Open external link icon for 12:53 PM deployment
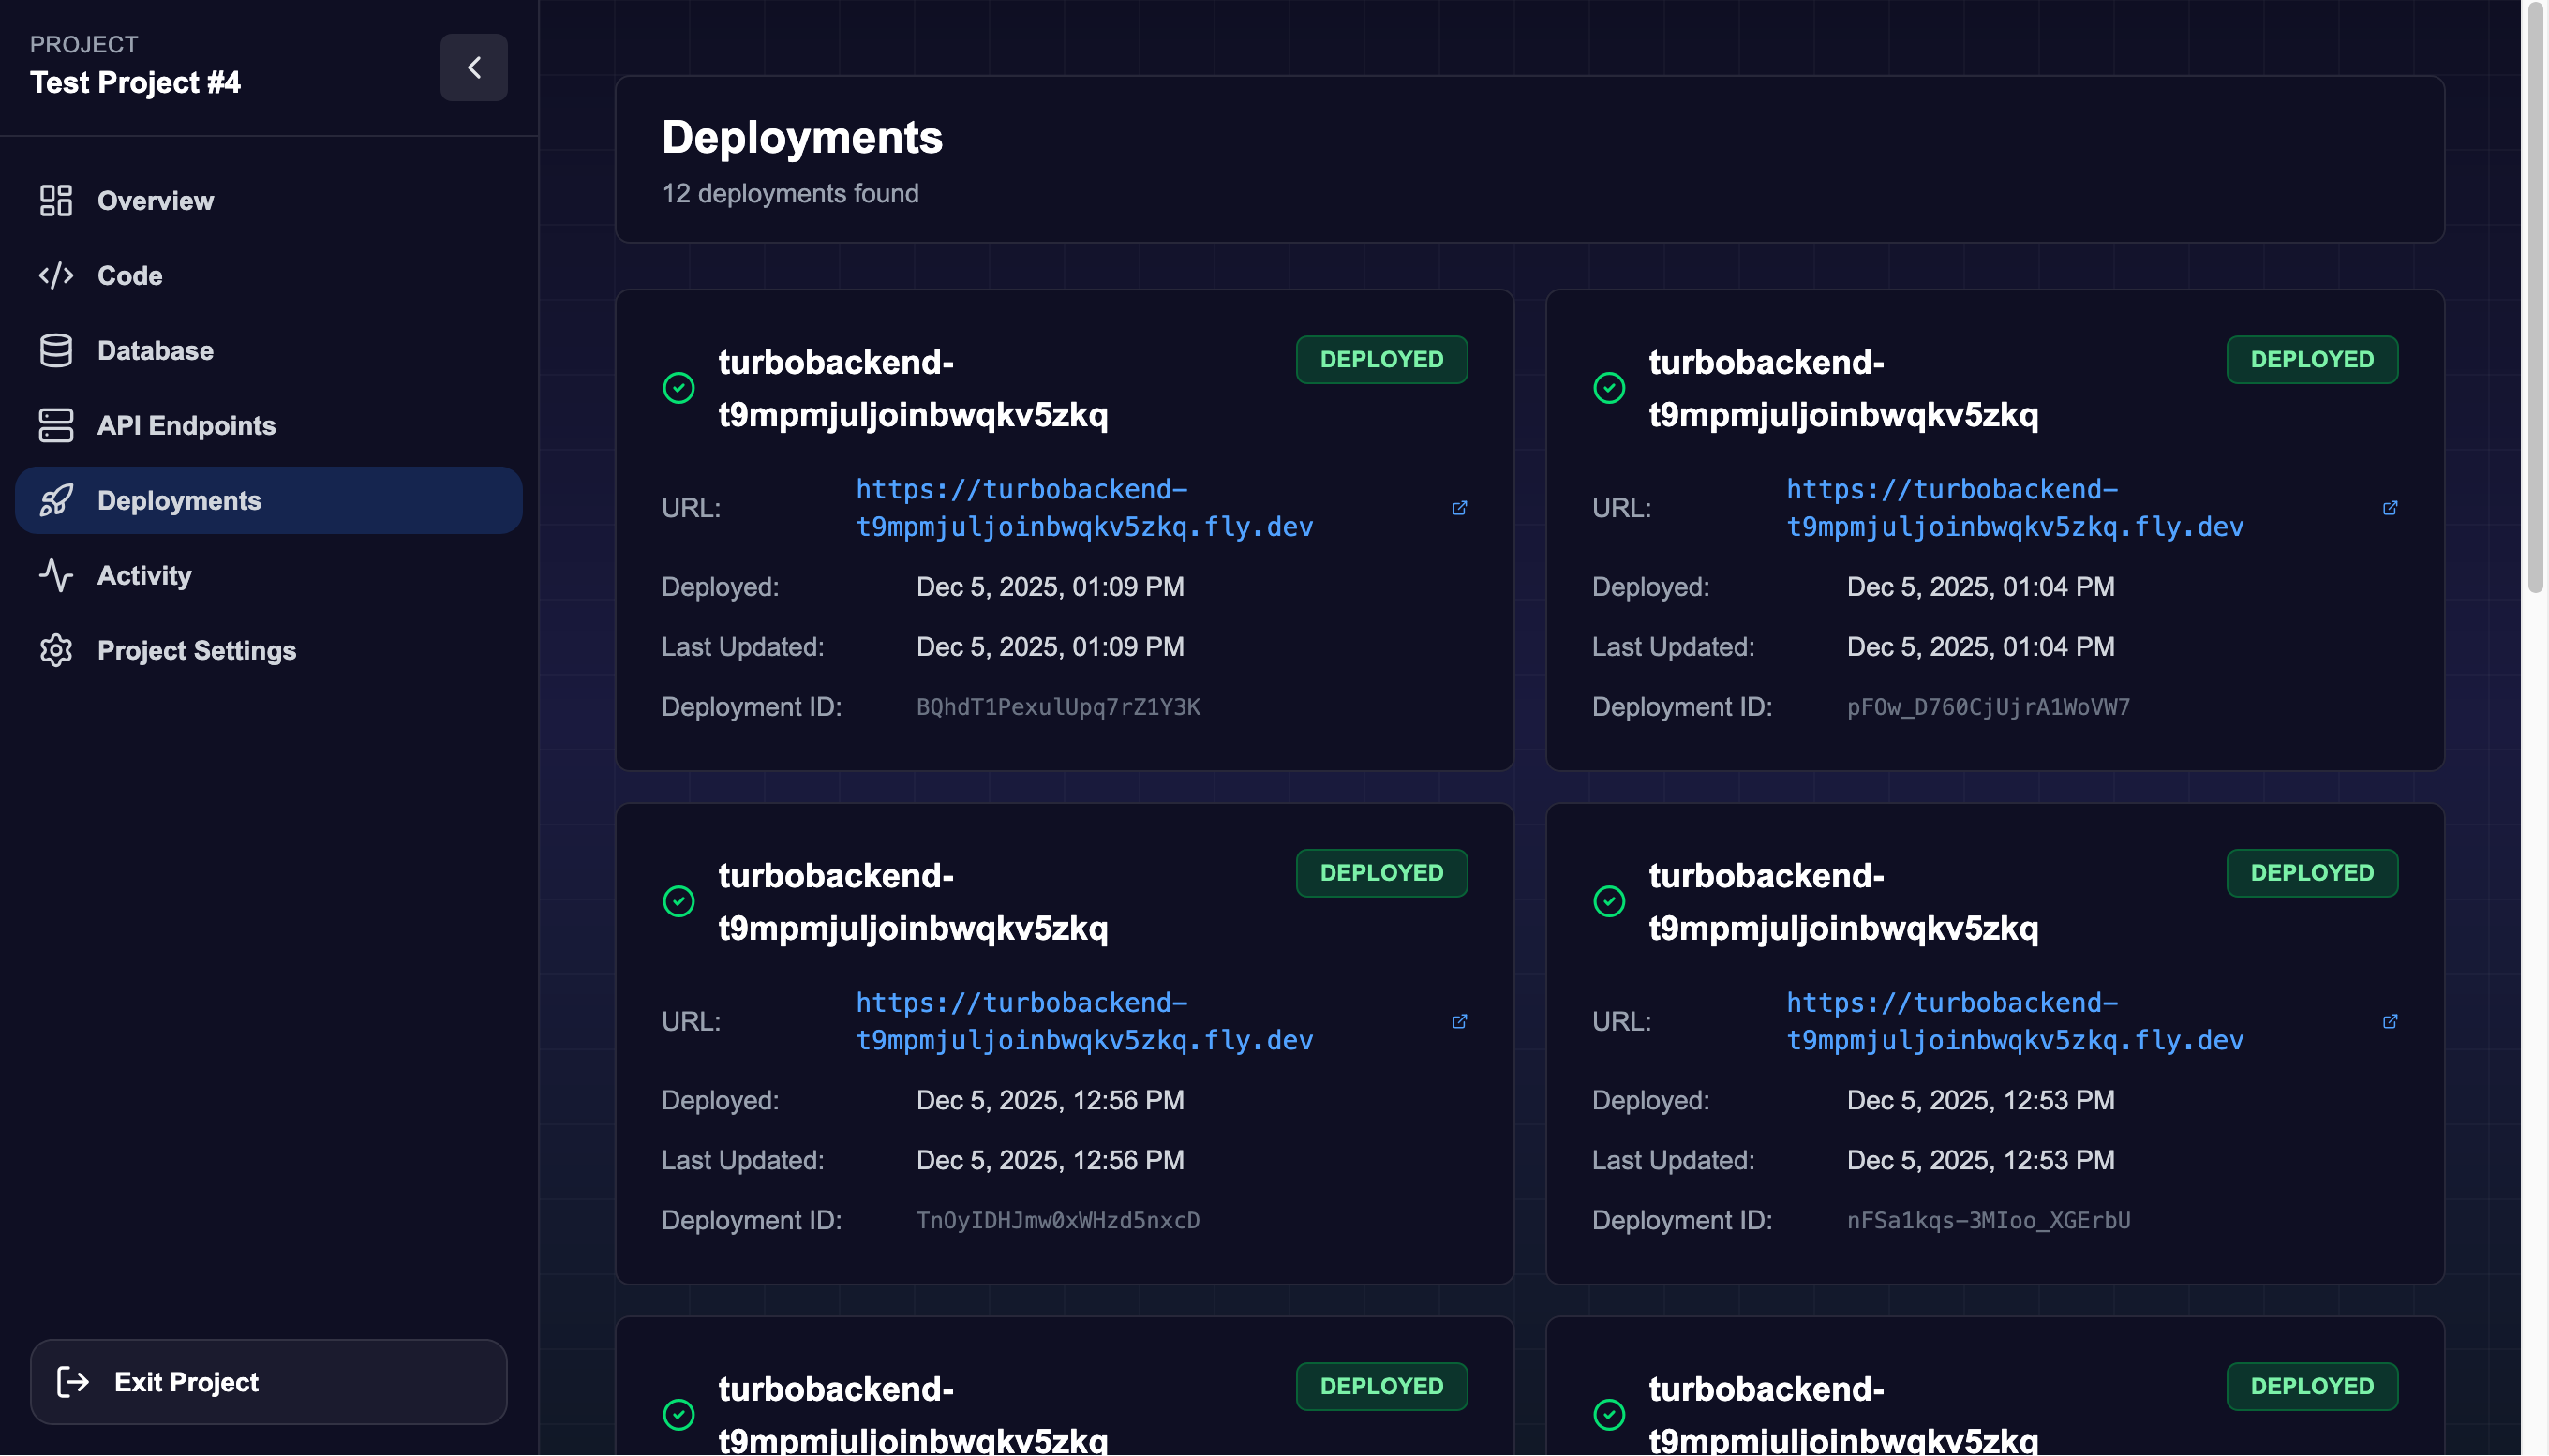 click(x=2389, y=1021)
